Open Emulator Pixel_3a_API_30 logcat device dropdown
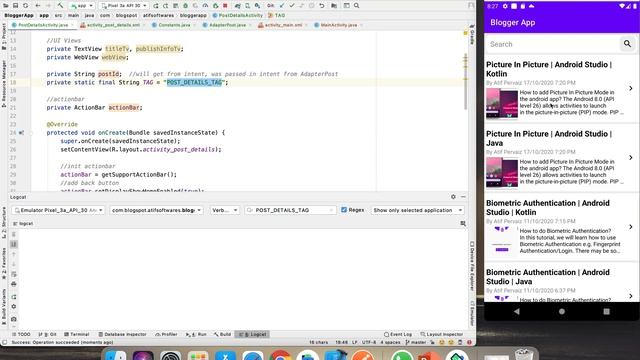The width and height of the screenshot is (640, 360). [58, 210]
